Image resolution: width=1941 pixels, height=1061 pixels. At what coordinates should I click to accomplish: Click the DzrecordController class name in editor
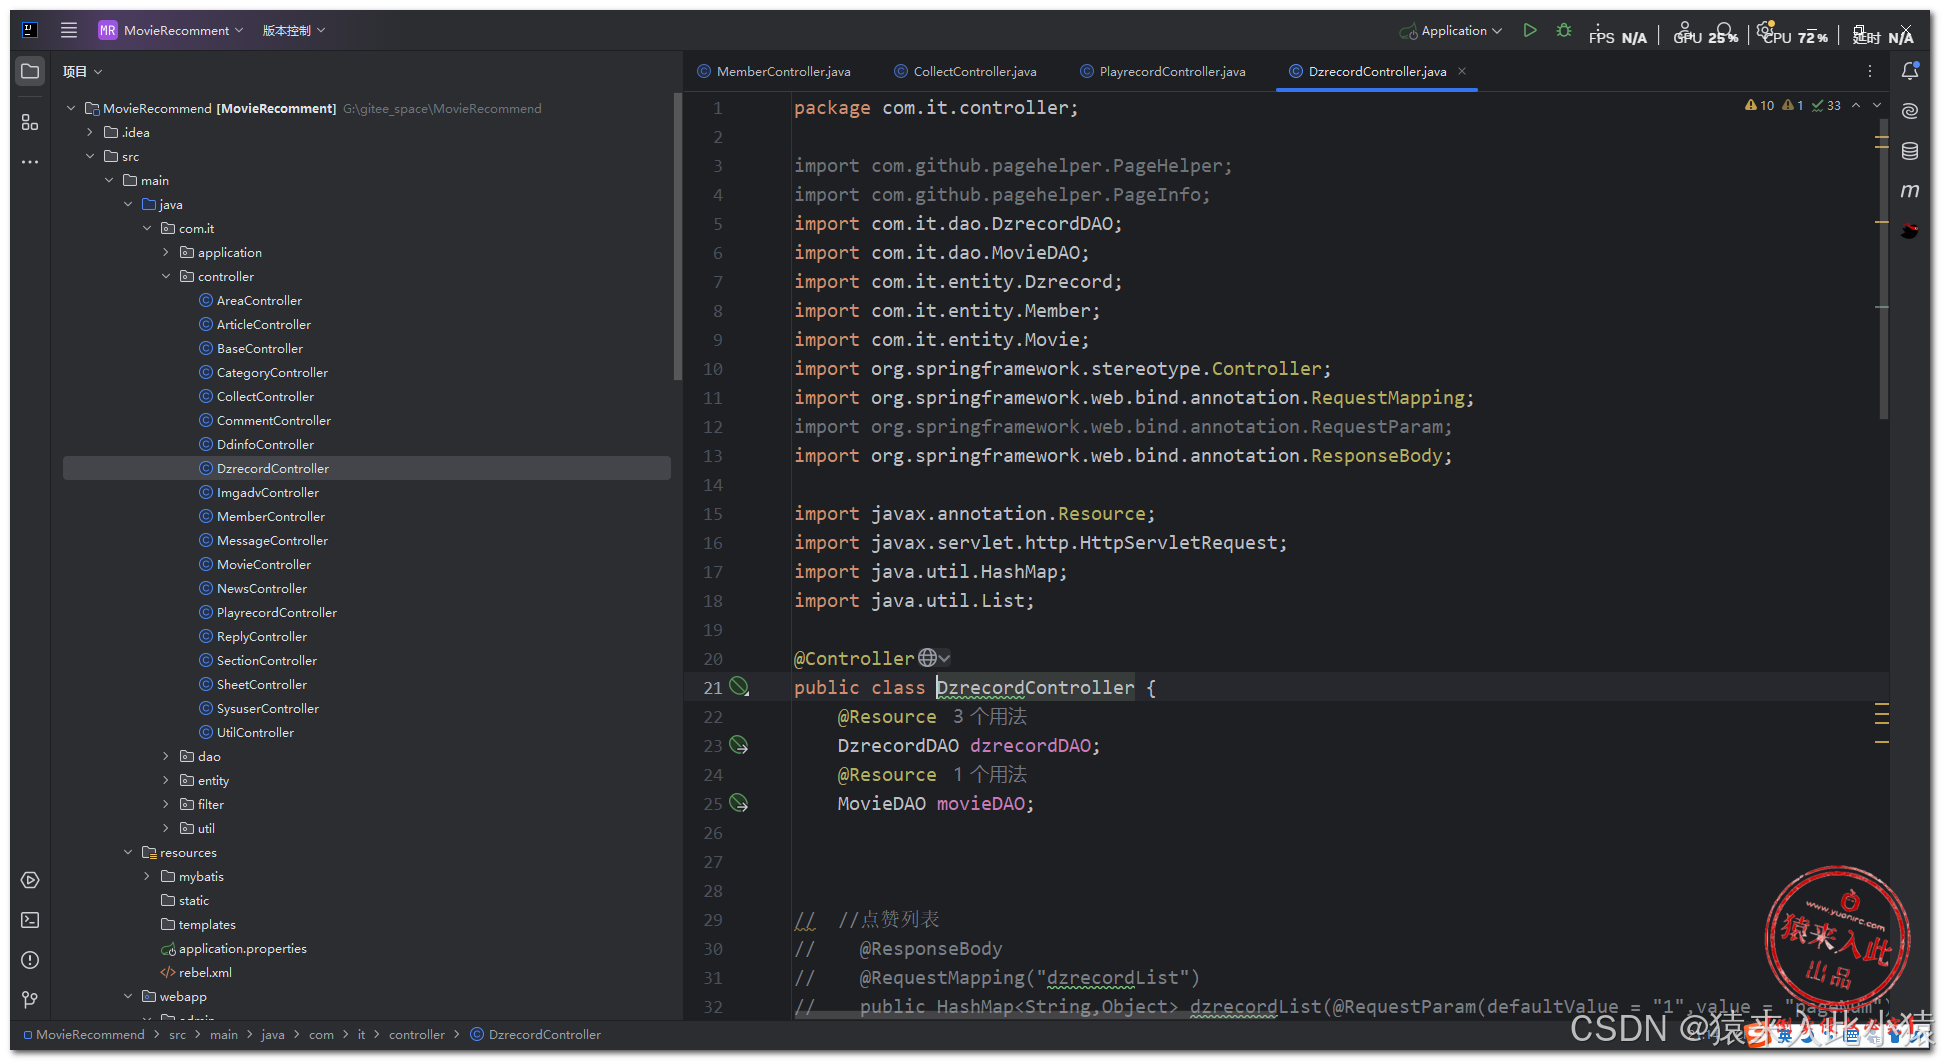pos(1035,687)
